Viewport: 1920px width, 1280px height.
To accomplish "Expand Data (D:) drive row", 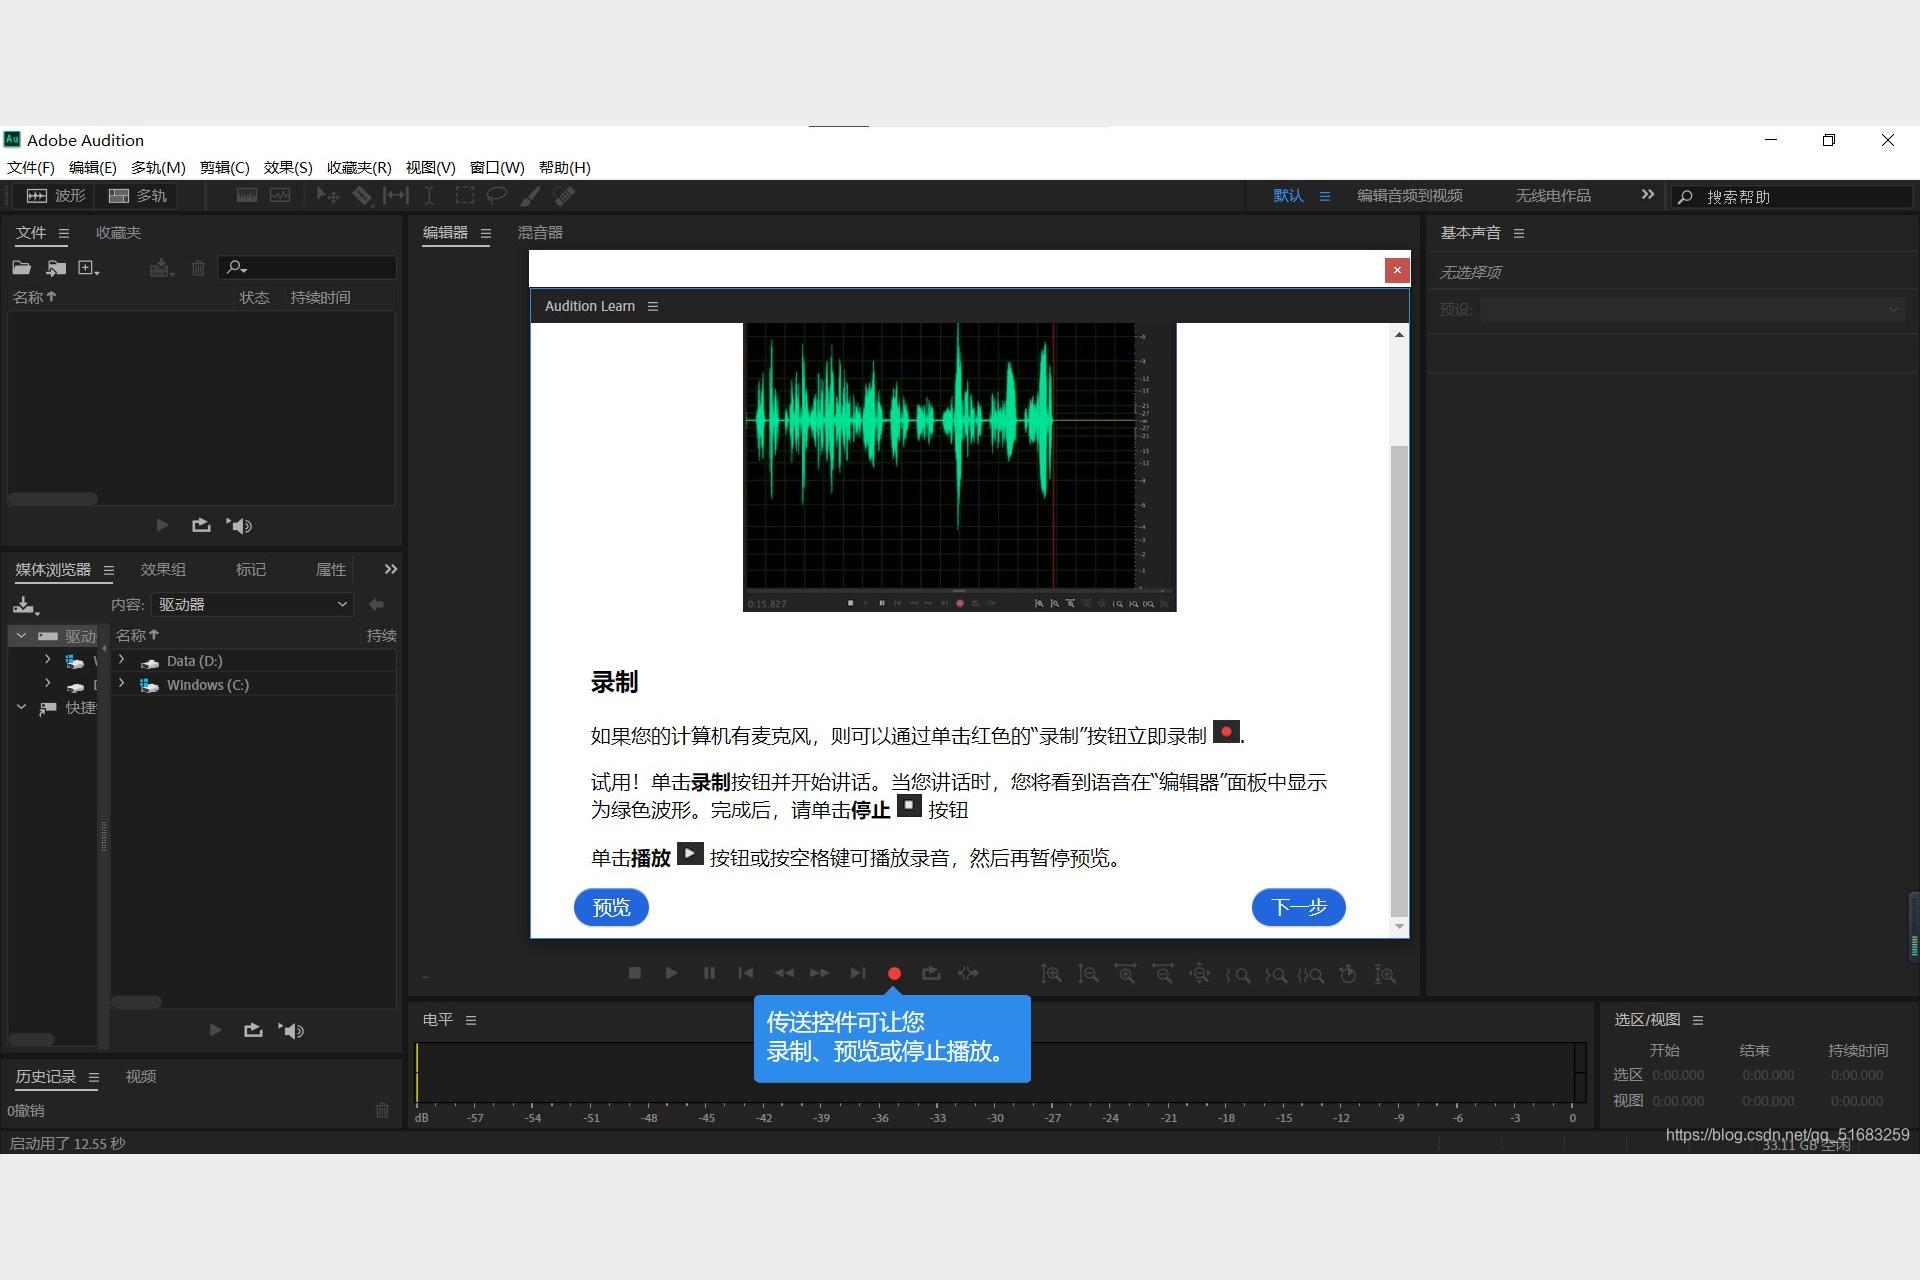I will click(121, 660).
